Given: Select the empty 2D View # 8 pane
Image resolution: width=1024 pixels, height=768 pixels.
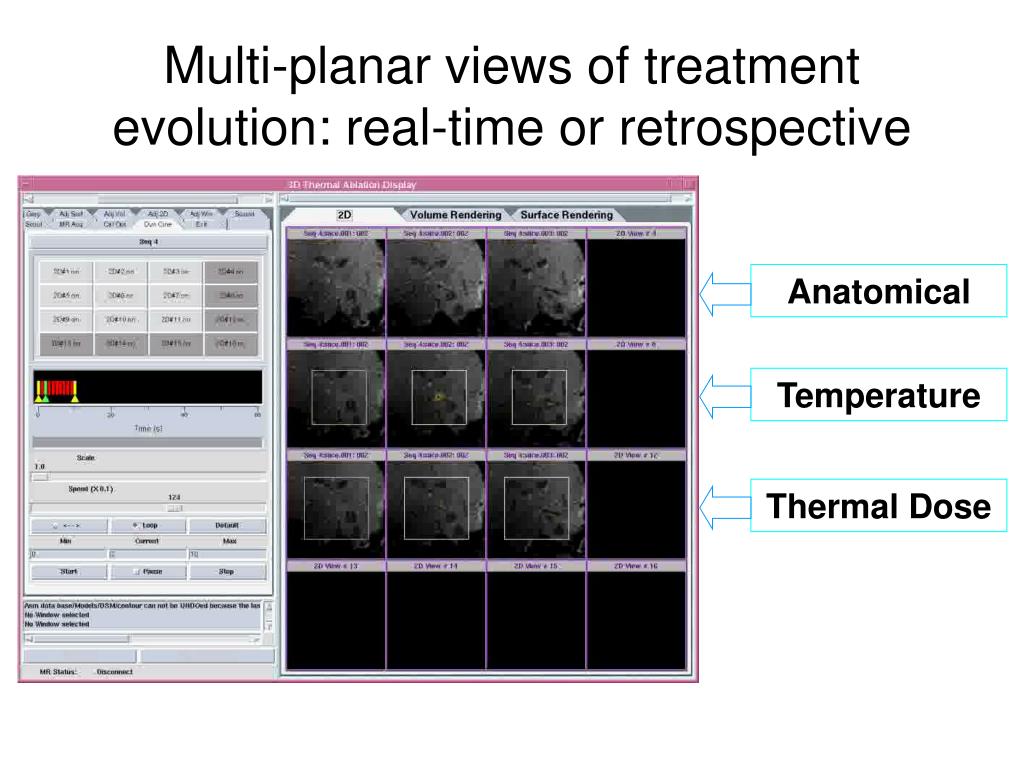Looking at the screenshot, I should tap(636, 398).
